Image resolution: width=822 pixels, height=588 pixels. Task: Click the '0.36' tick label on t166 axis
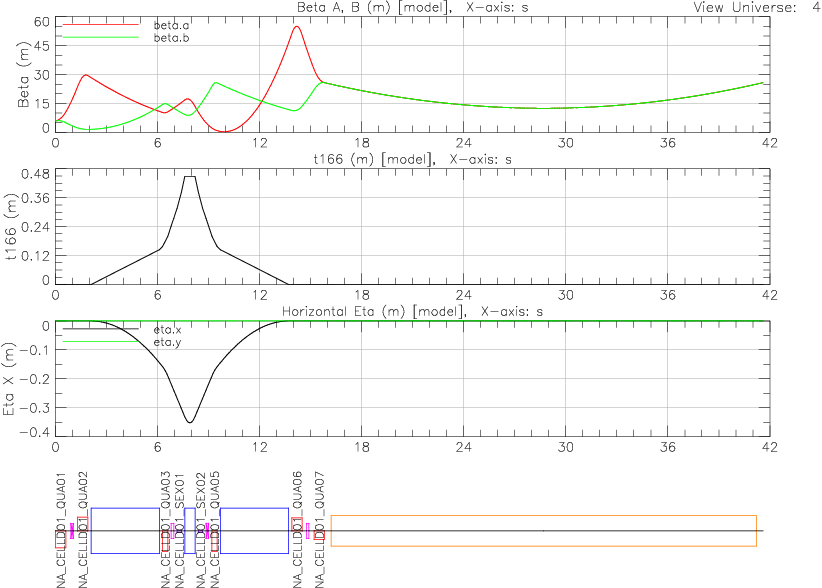(x=35, y=198)
